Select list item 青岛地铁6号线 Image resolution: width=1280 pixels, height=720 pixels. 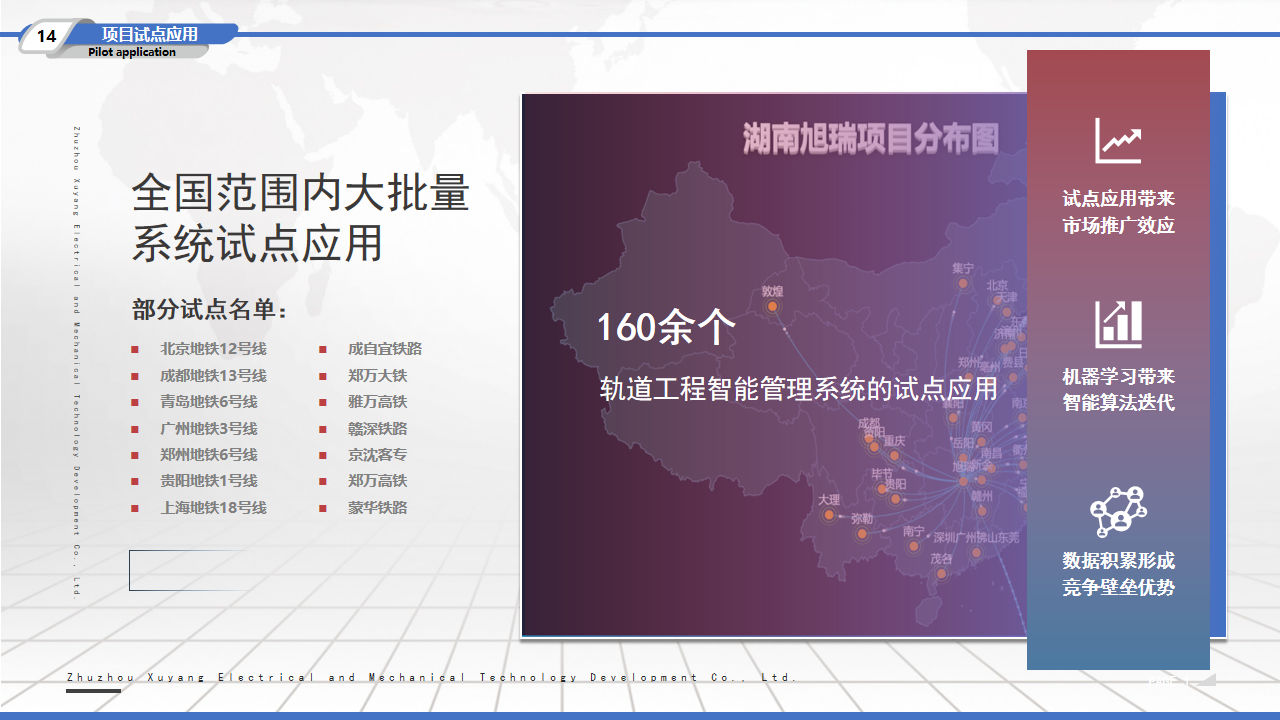tap(209, 402)
